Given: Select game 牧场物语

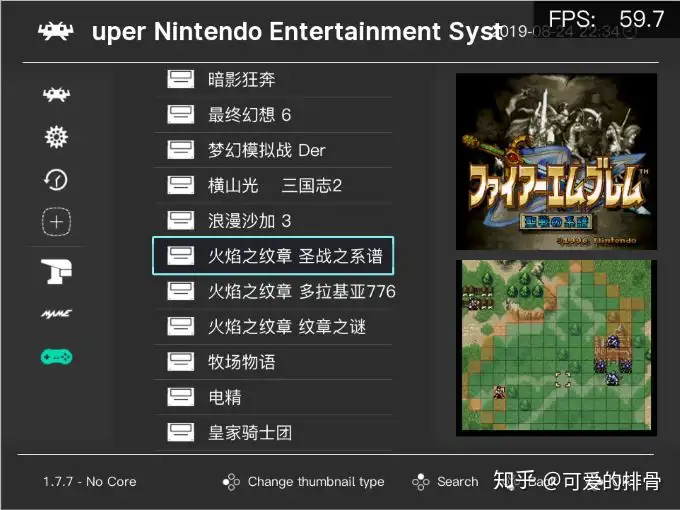Looking at the screenshot, I should pyautogui.click(x=273, y=362).
